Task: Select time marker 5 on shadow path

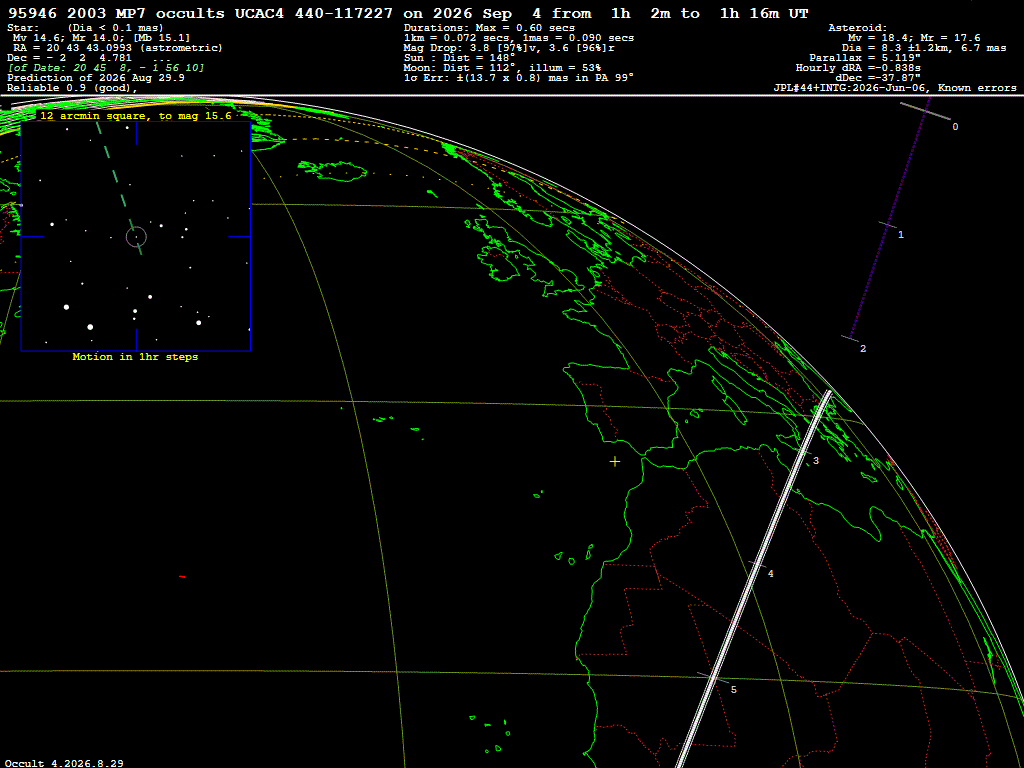Action: pos(733,690)
